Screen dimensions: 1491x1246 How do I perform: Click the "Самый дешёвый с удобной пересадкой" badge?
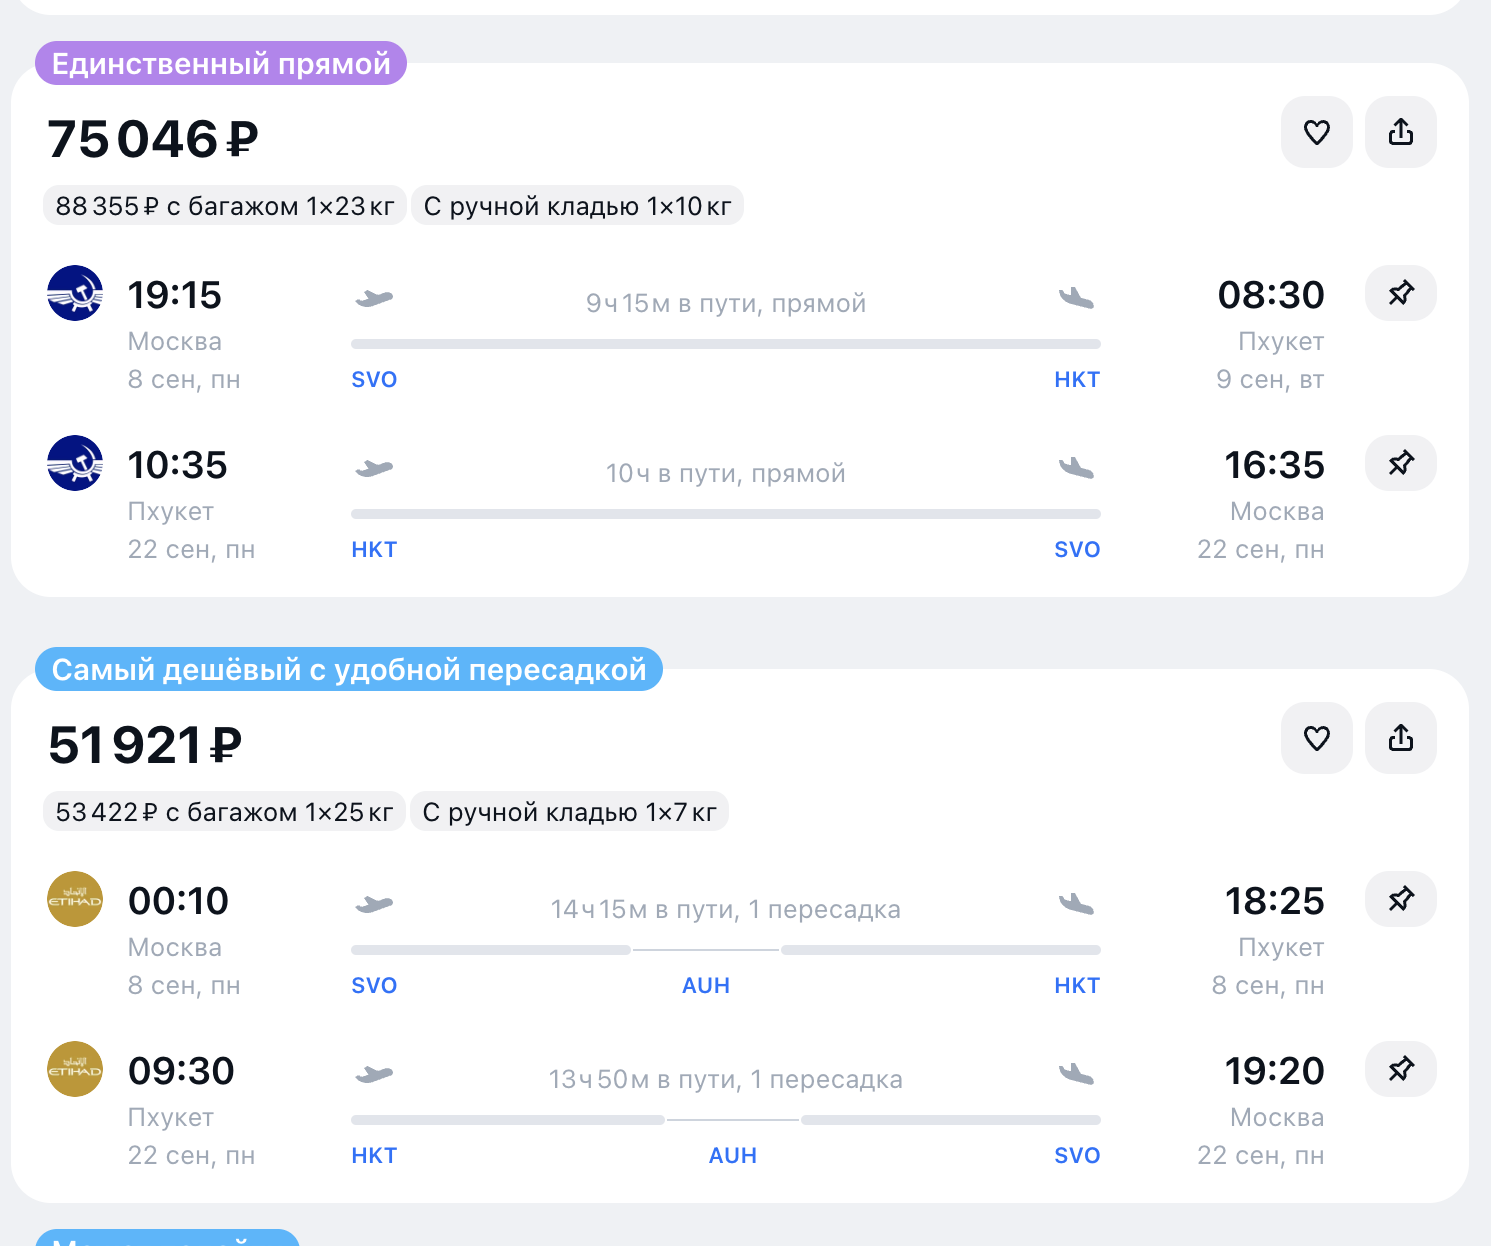coord(349,670)
